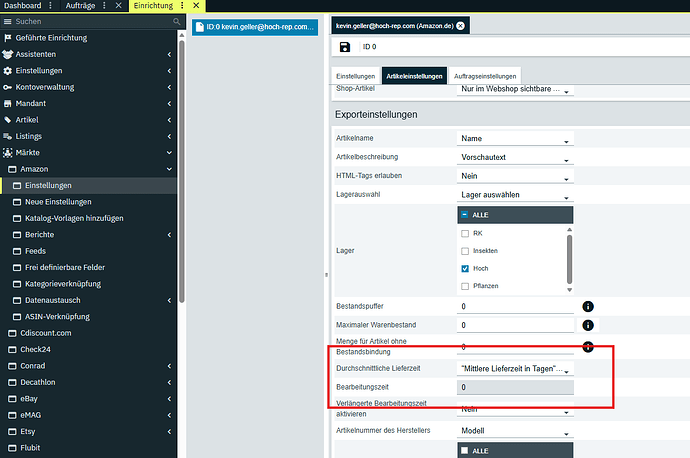690x458 pixels.
Task: Switch to the Dashboard tab
Action: pyautogui.click(x=22, y=5)
